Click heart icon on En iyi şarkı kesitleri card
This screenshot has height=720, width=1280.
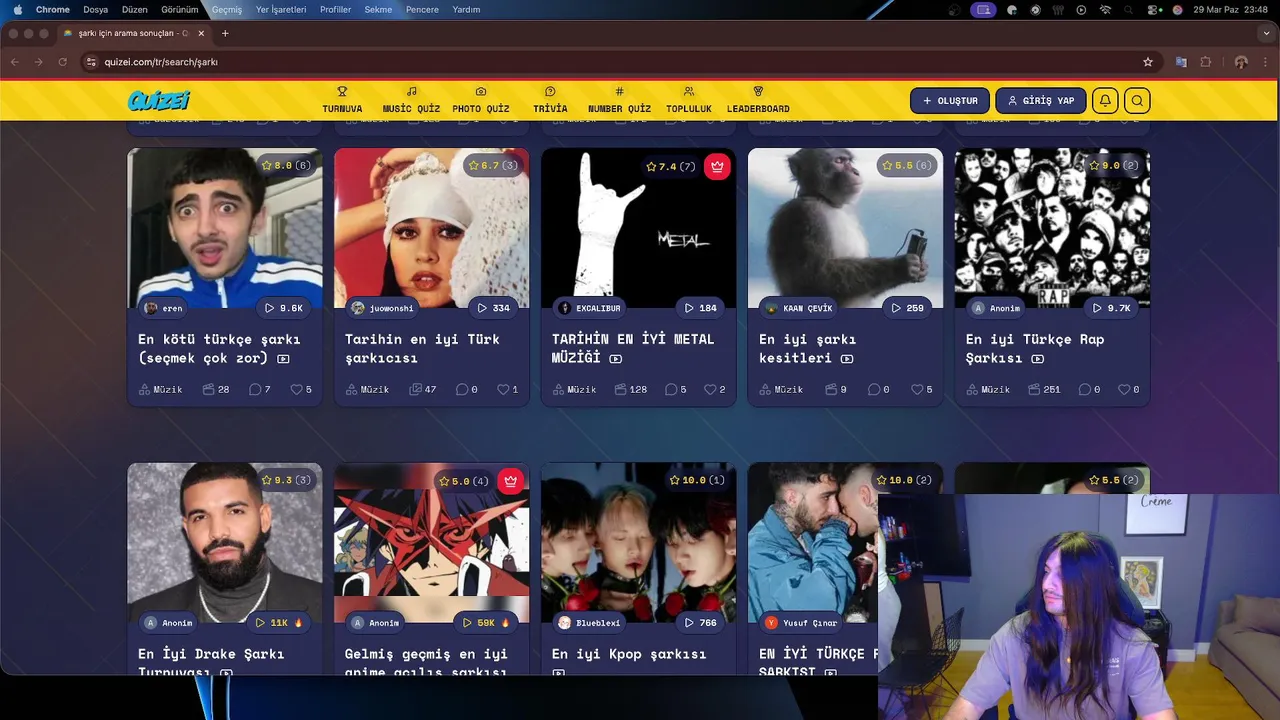tap(917, 389)
